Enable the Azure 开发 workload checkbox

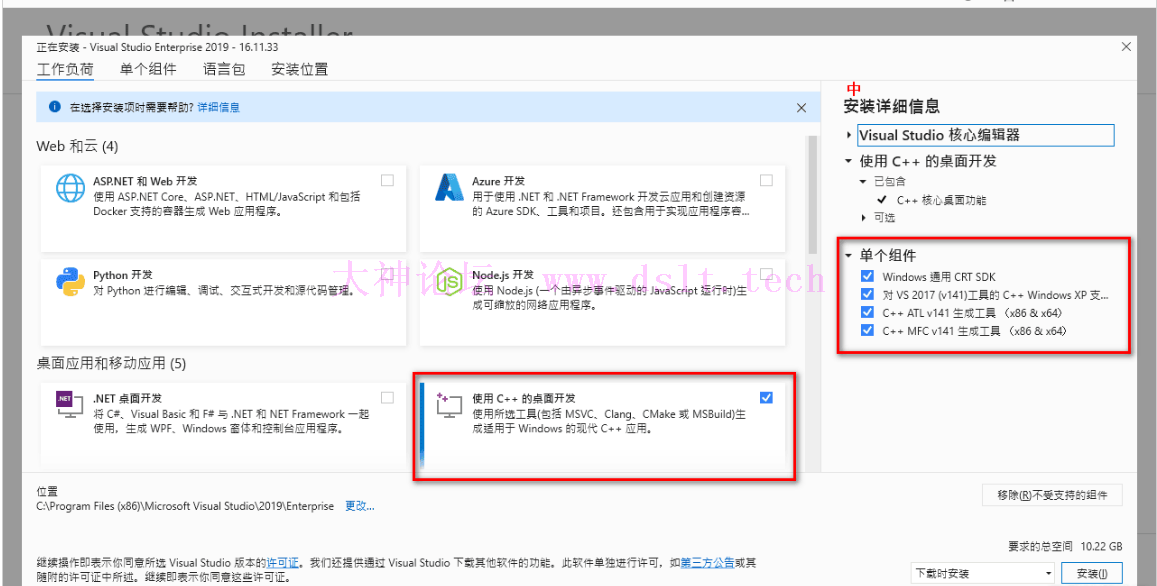(x=766, y=180)
